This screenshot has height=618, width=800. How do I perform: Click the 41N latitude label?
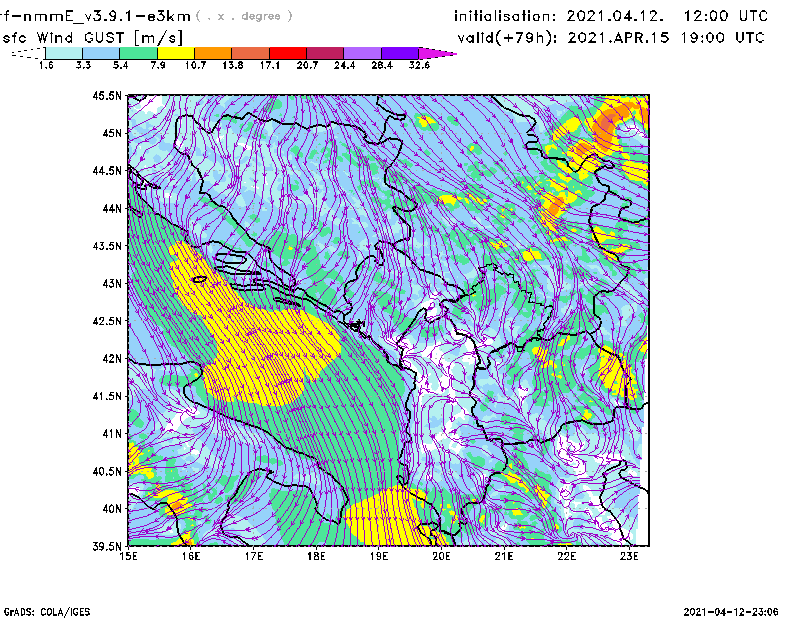112,434
